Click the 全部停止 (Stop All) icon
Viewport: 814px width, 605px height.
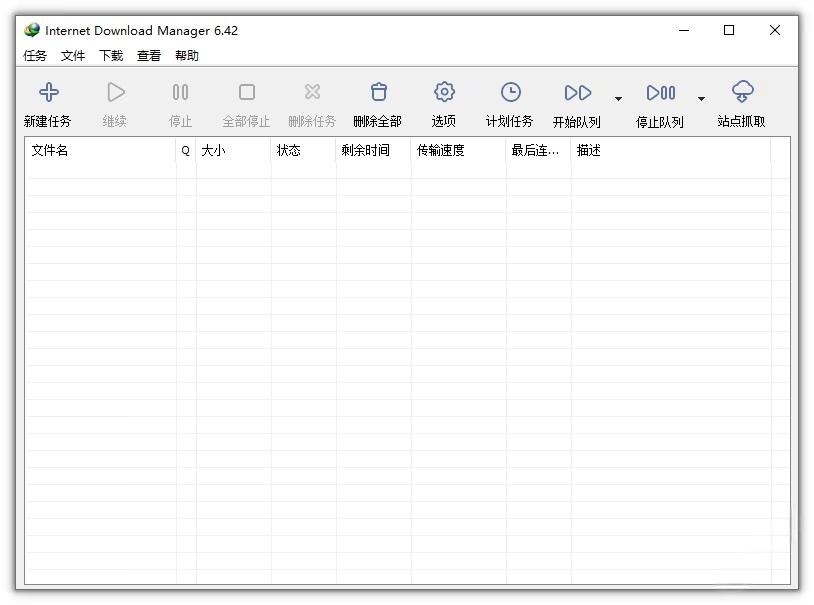(246, 91)
